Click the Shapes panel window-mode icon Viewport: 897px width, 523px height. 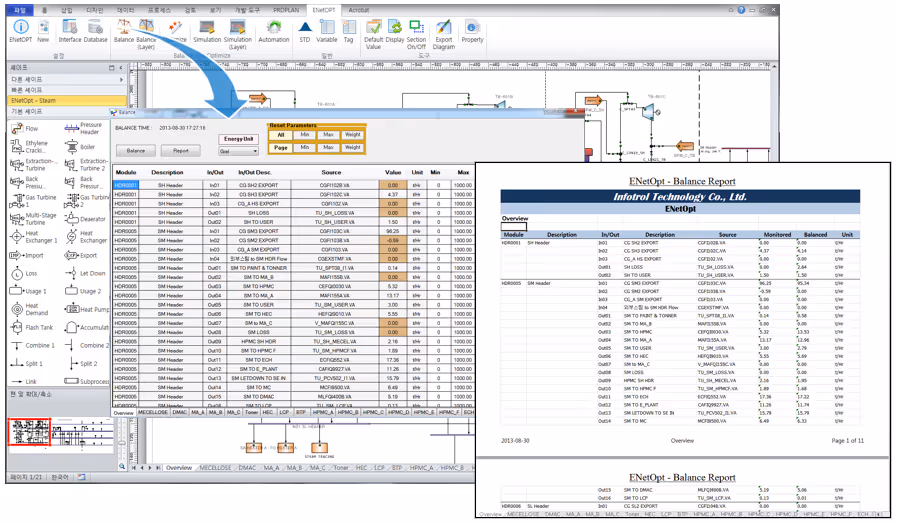[x=112, y=68]
